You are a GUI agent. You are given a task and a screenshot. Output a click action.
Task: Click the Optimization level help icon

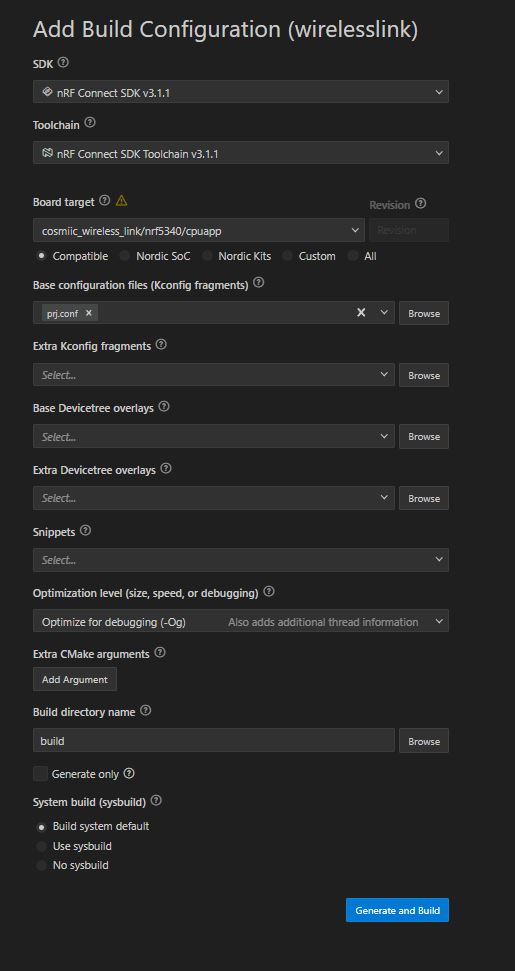click(x=269, y=591)
